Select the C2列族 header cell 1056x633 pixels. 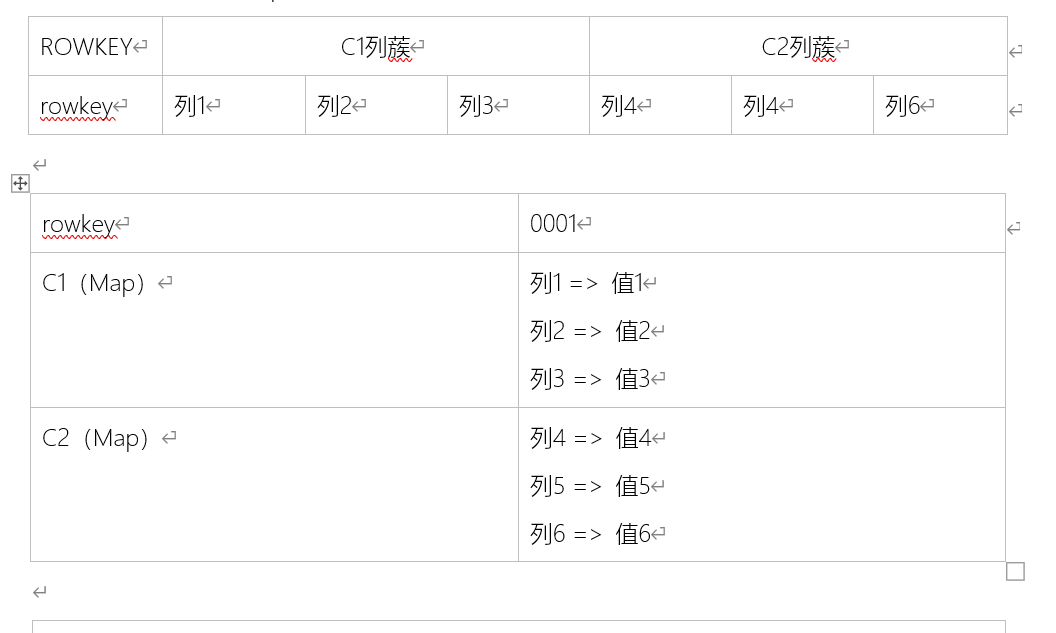tap(798, 47)
